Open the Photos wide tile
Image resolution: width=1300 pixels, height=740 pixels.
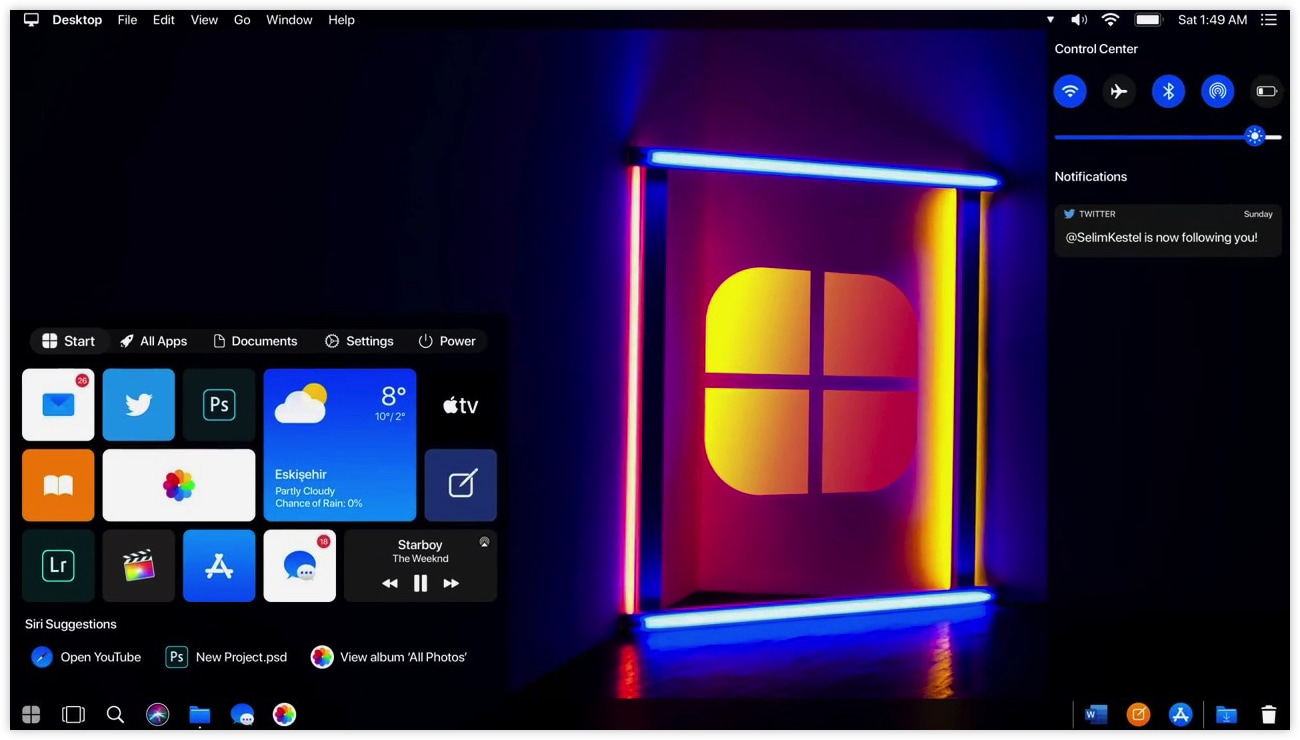[x=179, y=485]
